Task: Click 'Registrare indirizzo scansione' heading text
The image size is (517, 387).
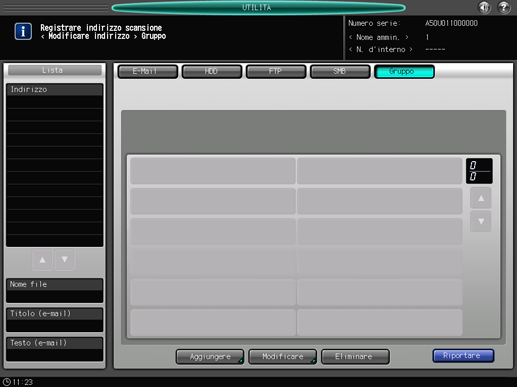Action: point(101,28)
